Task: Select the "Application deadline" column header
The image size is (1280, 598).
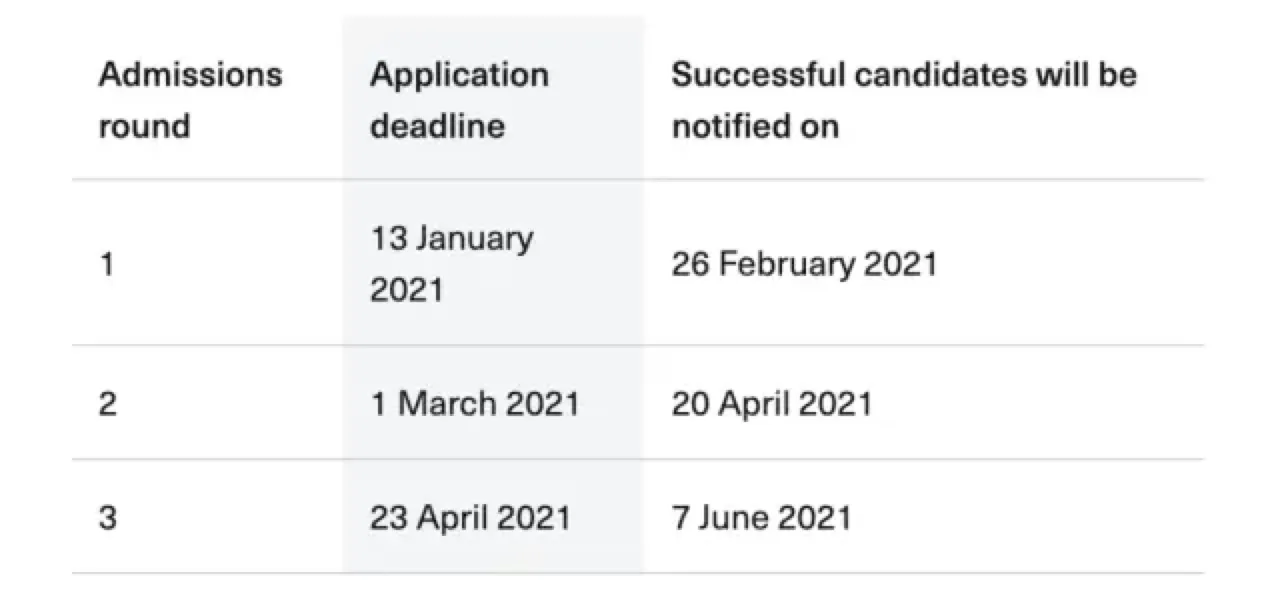Action: [459, 100]
